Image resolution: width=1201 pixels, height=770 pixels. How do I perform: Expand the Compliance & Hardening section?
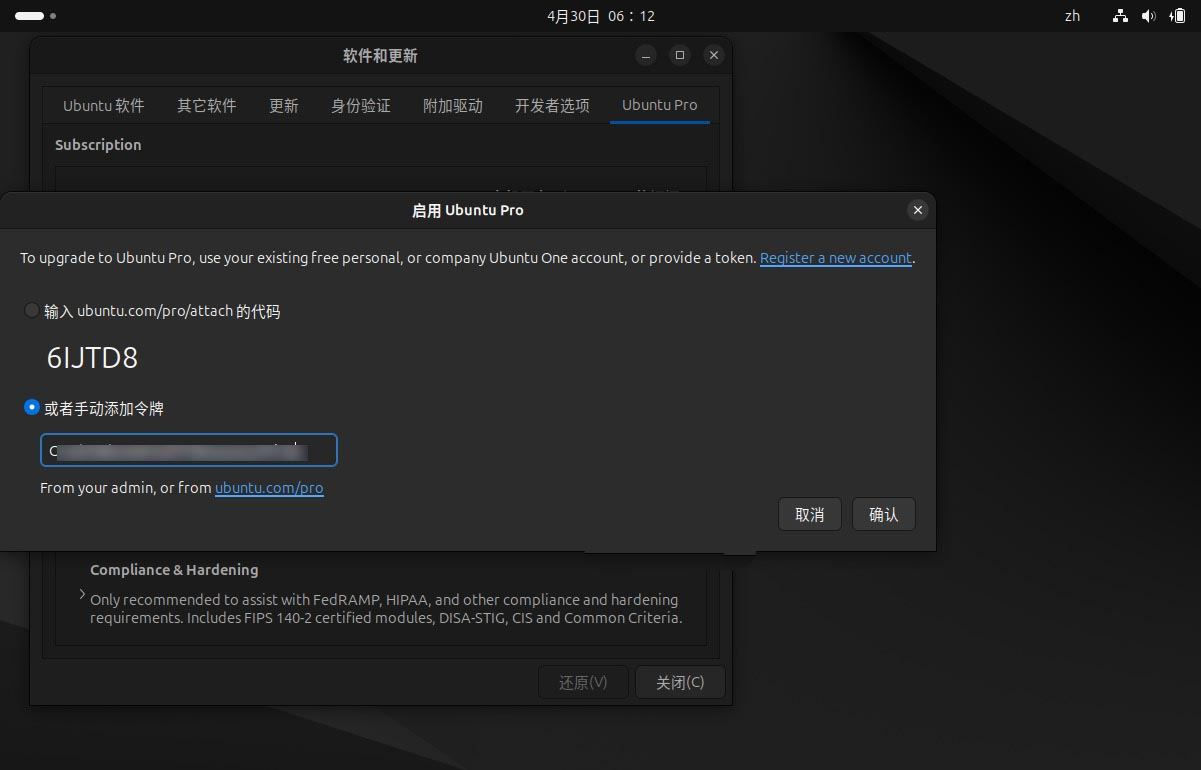(x=82, y=594)
